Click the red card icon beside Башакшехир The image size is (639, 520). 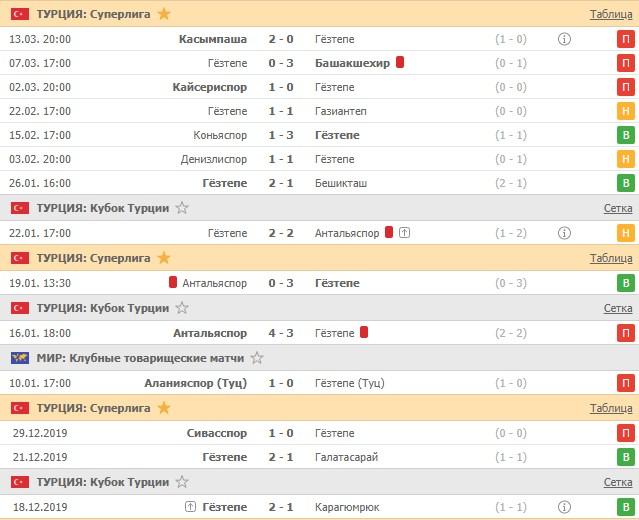(x=400, y=62)
